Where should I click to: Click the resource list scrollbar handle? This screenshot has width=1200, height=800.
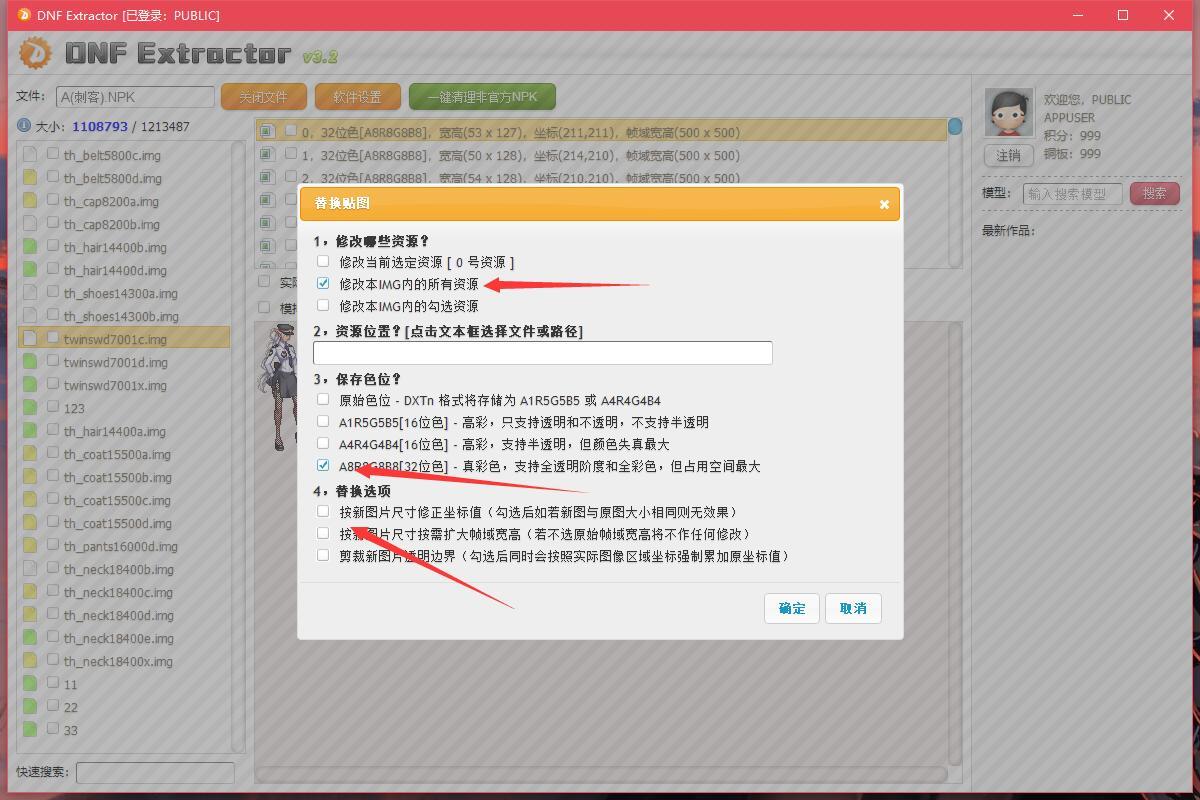coord(955,127)
